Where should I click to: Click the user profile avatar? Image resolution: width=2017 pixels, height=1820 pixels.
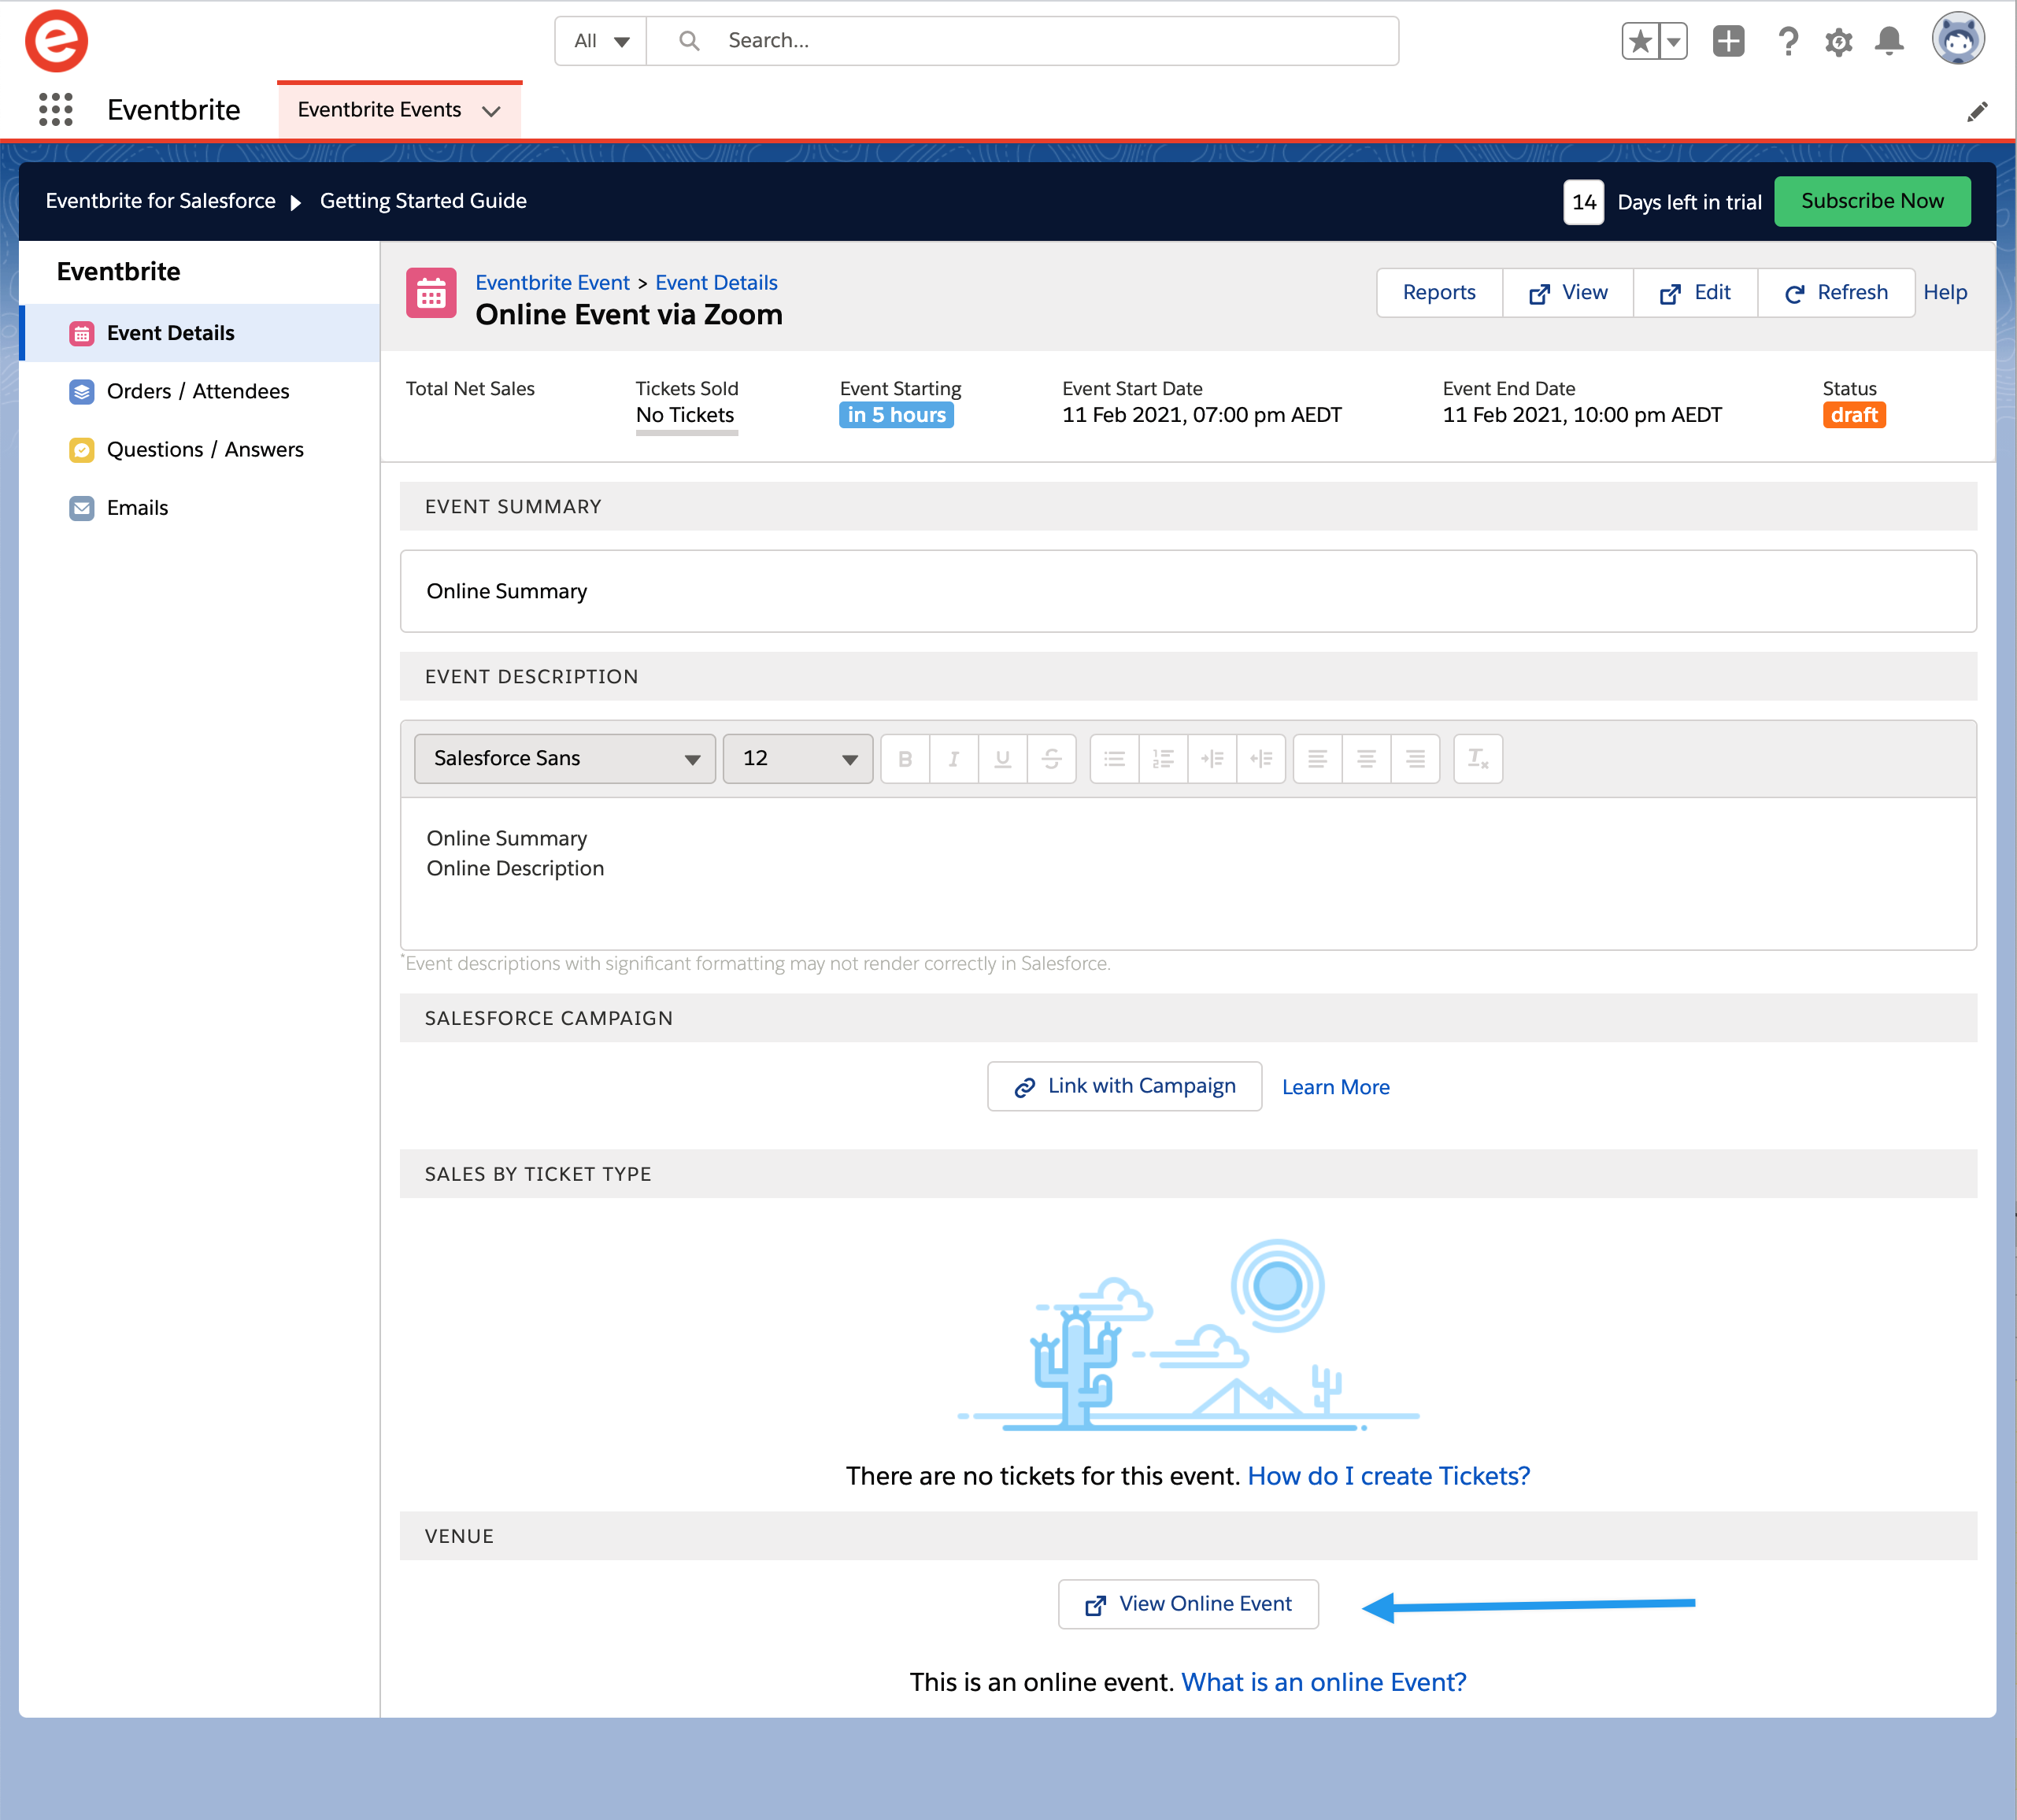click(x=1958, y=39)
